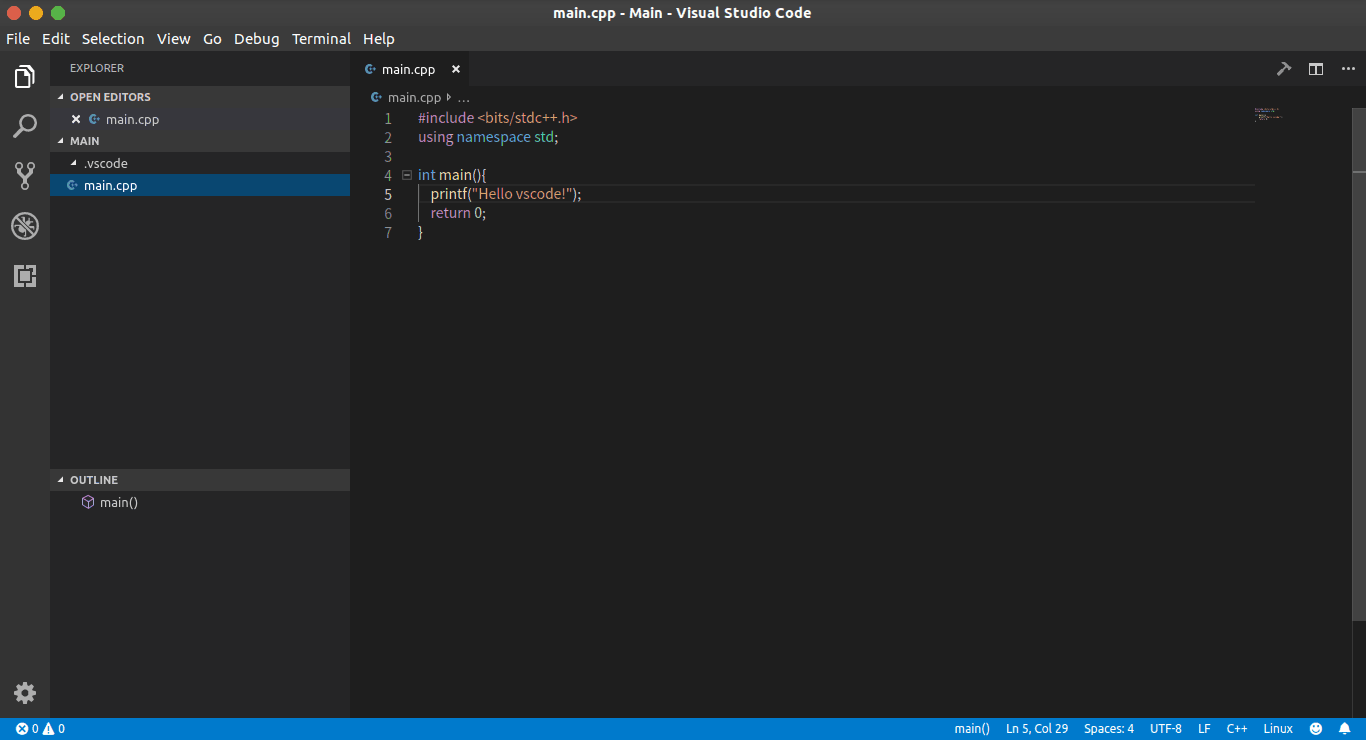The image size is (1366, 740).
Task: Open the Debug view from the activity bar
Action: point(24,226)
